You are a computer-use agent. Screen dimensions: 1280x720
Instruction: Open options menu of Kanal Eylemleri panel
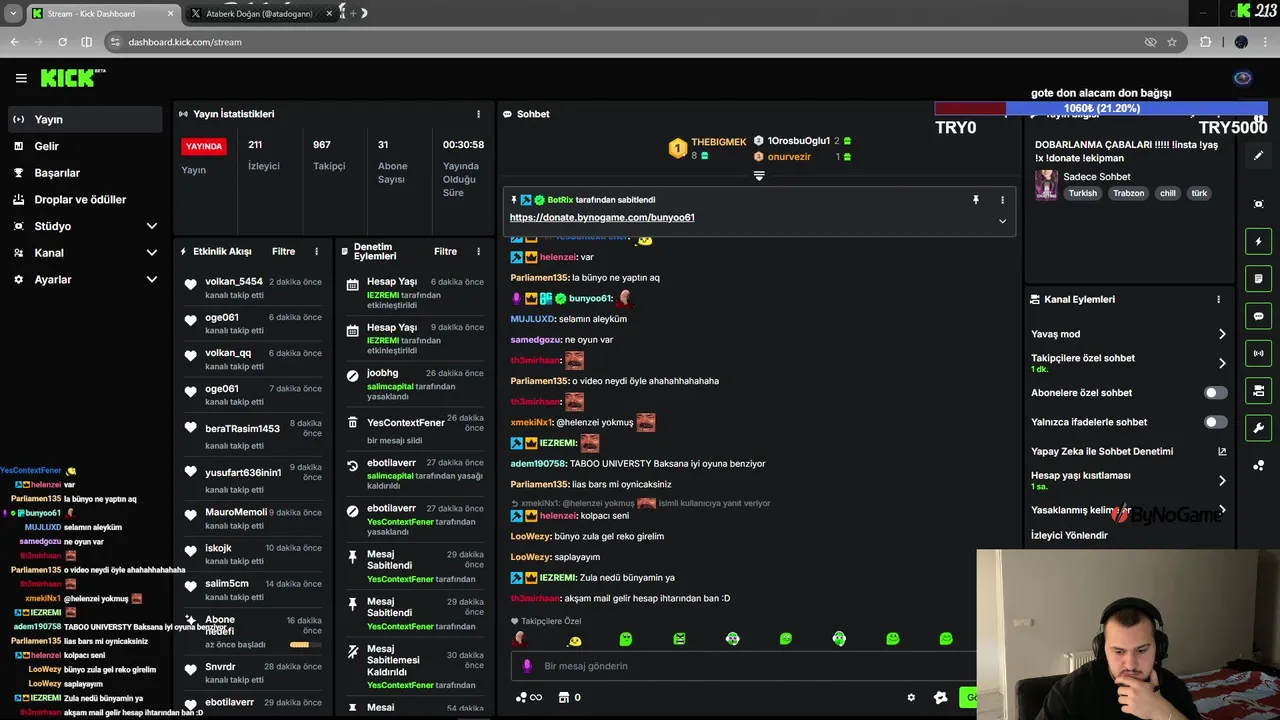[x=1218, y=299]
